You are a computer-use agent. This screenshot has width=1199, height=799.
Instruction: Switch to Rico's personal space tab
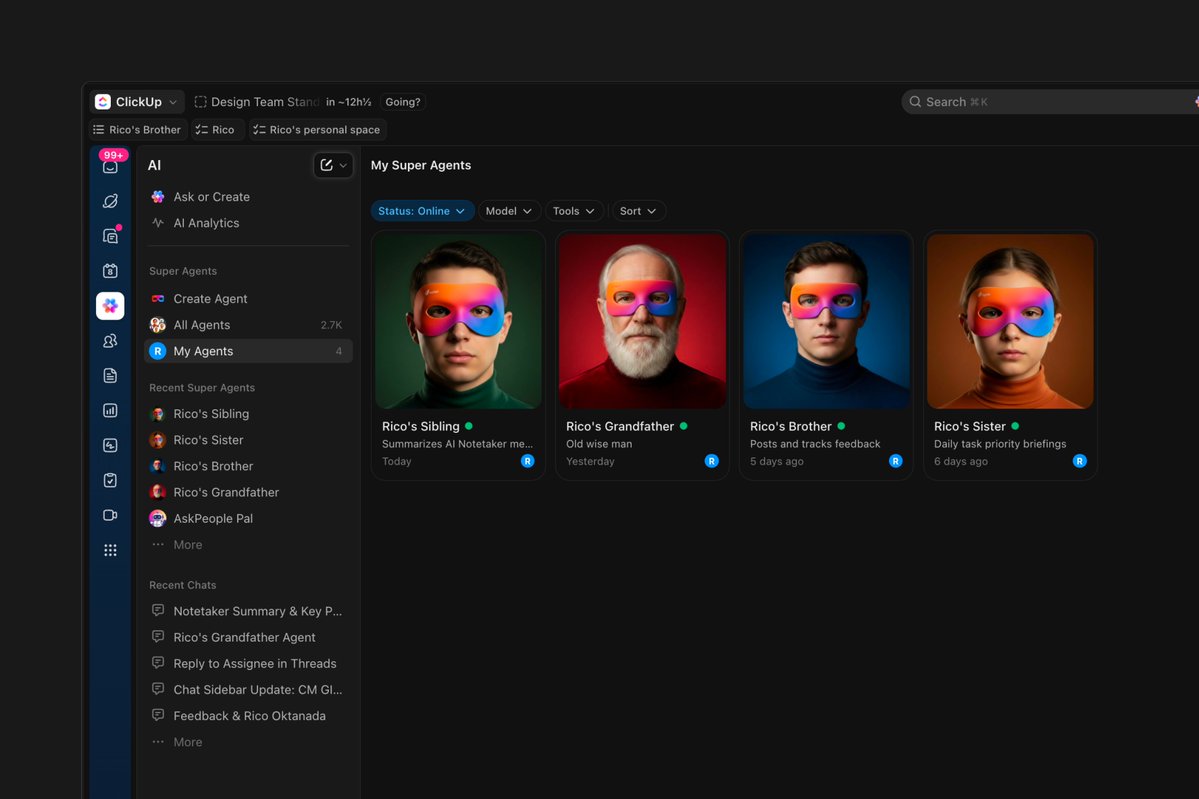317,130
